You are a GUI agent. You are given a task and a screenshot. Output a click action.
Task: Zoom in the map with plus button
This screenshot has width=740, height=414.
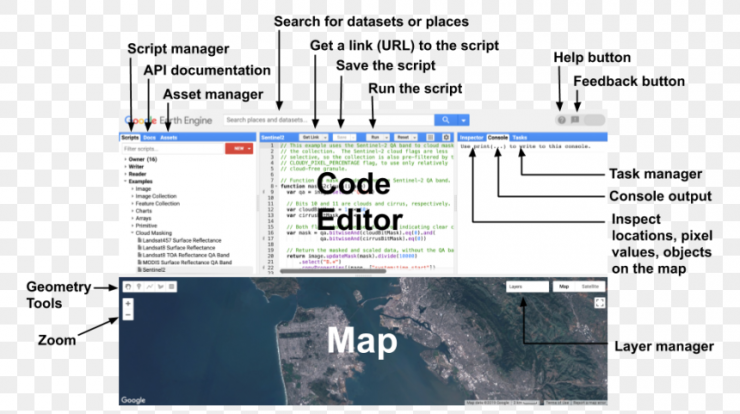(x=128, y=304)
